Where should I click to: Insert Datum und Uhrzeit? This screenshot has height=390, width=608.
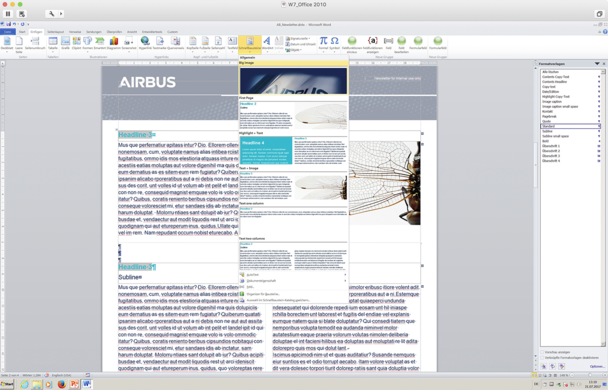[301, 44]
